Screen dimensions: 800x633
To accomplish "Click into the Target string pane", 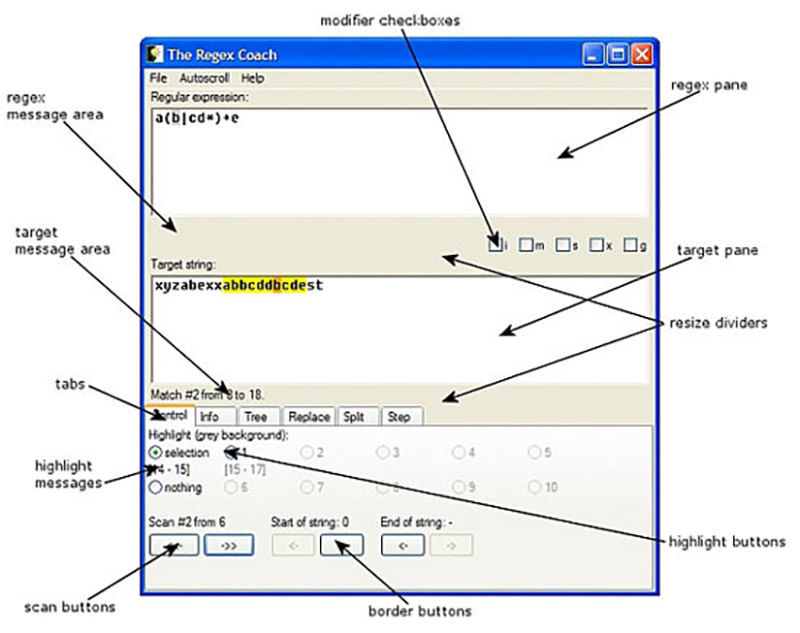I will tap(399, 329).
